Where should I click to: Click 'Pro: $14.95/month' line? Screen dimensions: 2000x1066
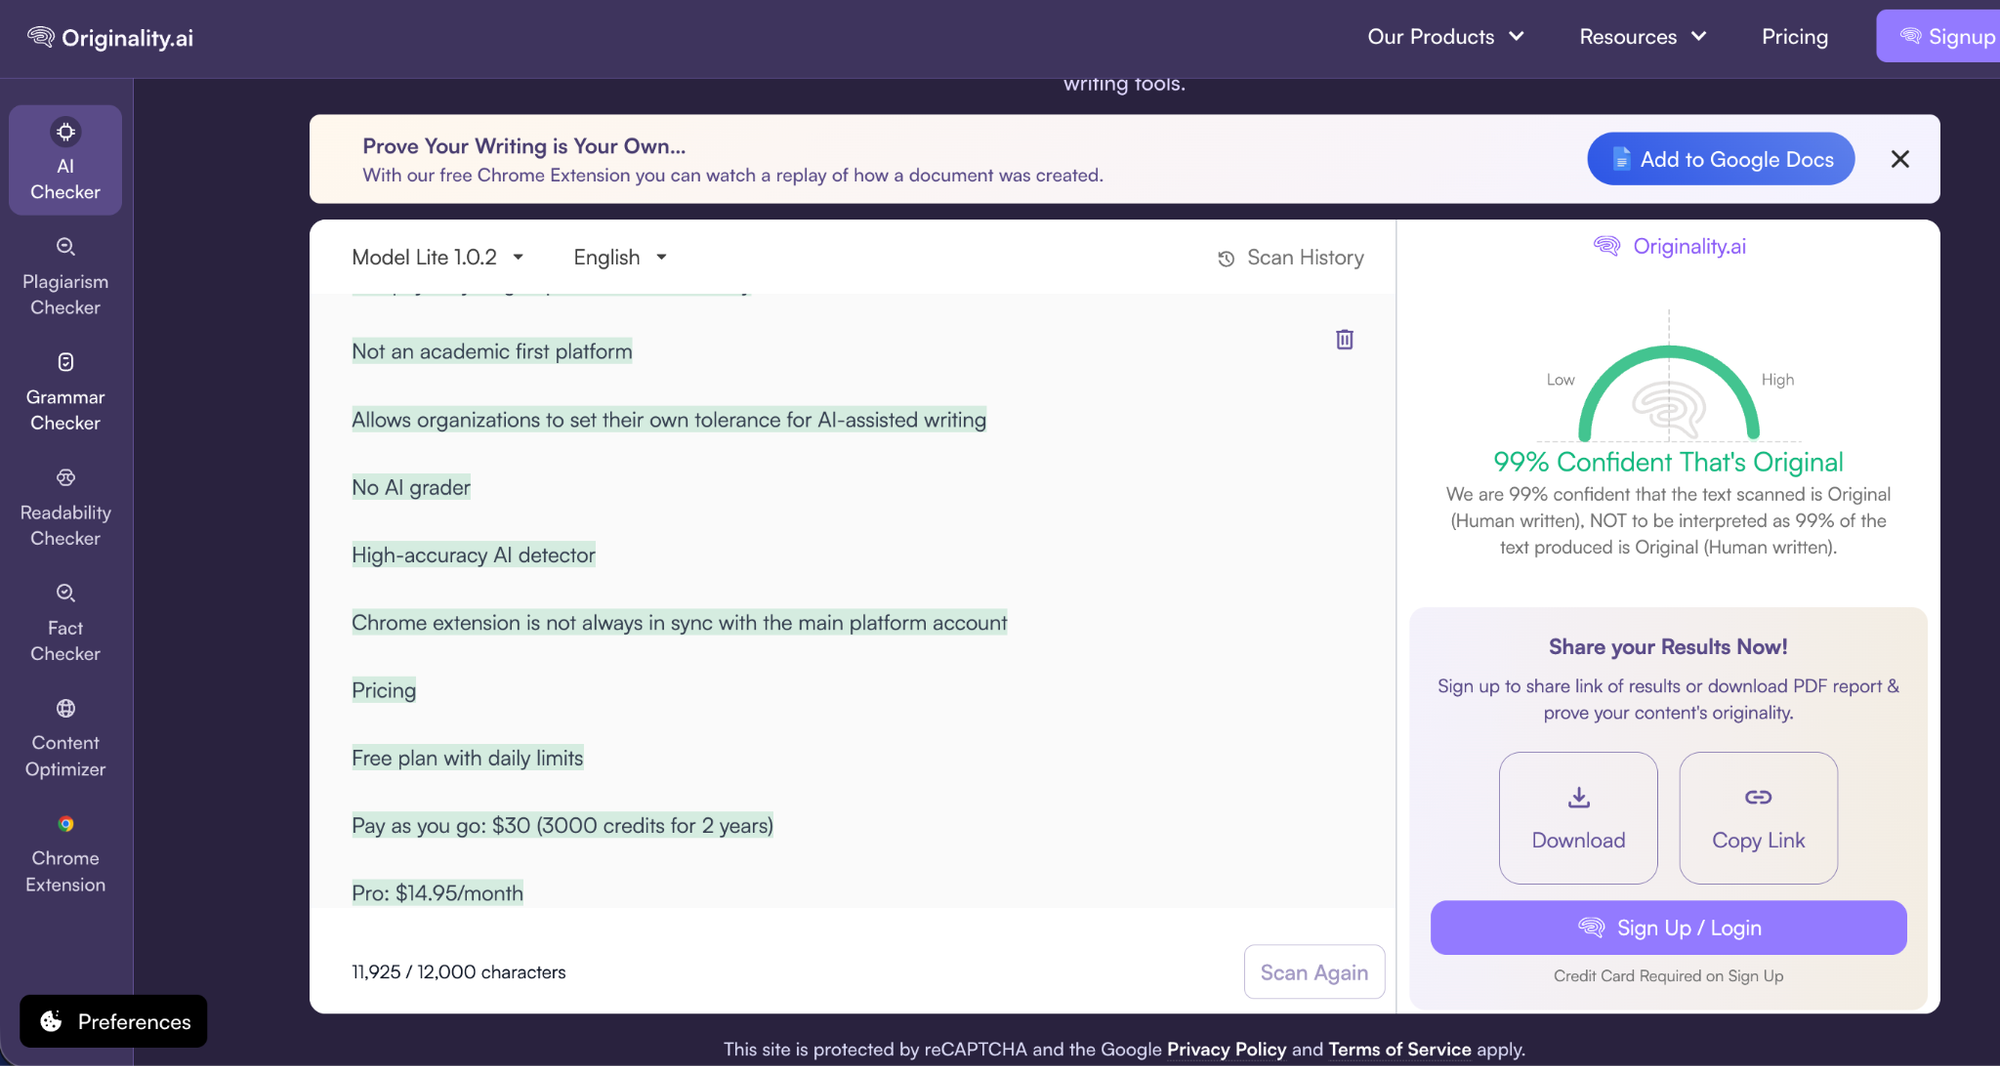437,893
